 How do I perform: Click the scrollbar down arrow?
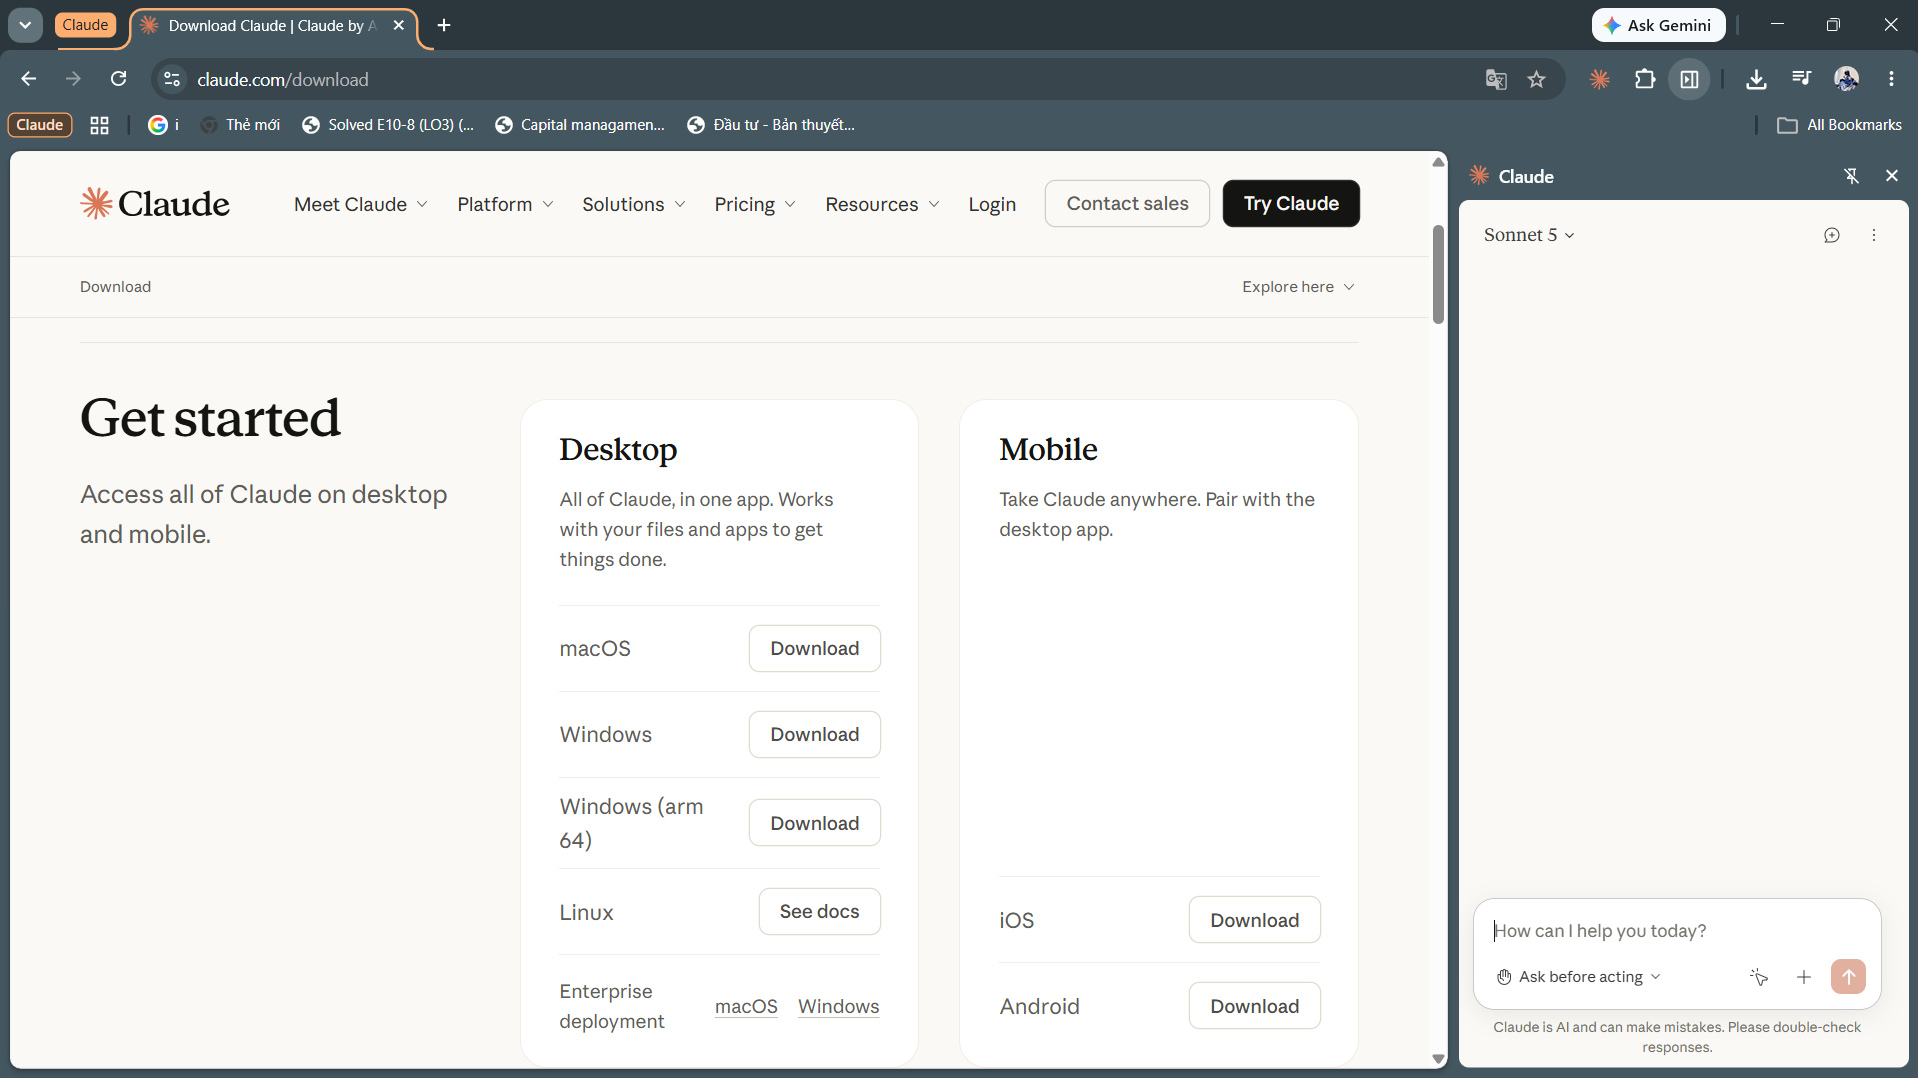1438,1059
